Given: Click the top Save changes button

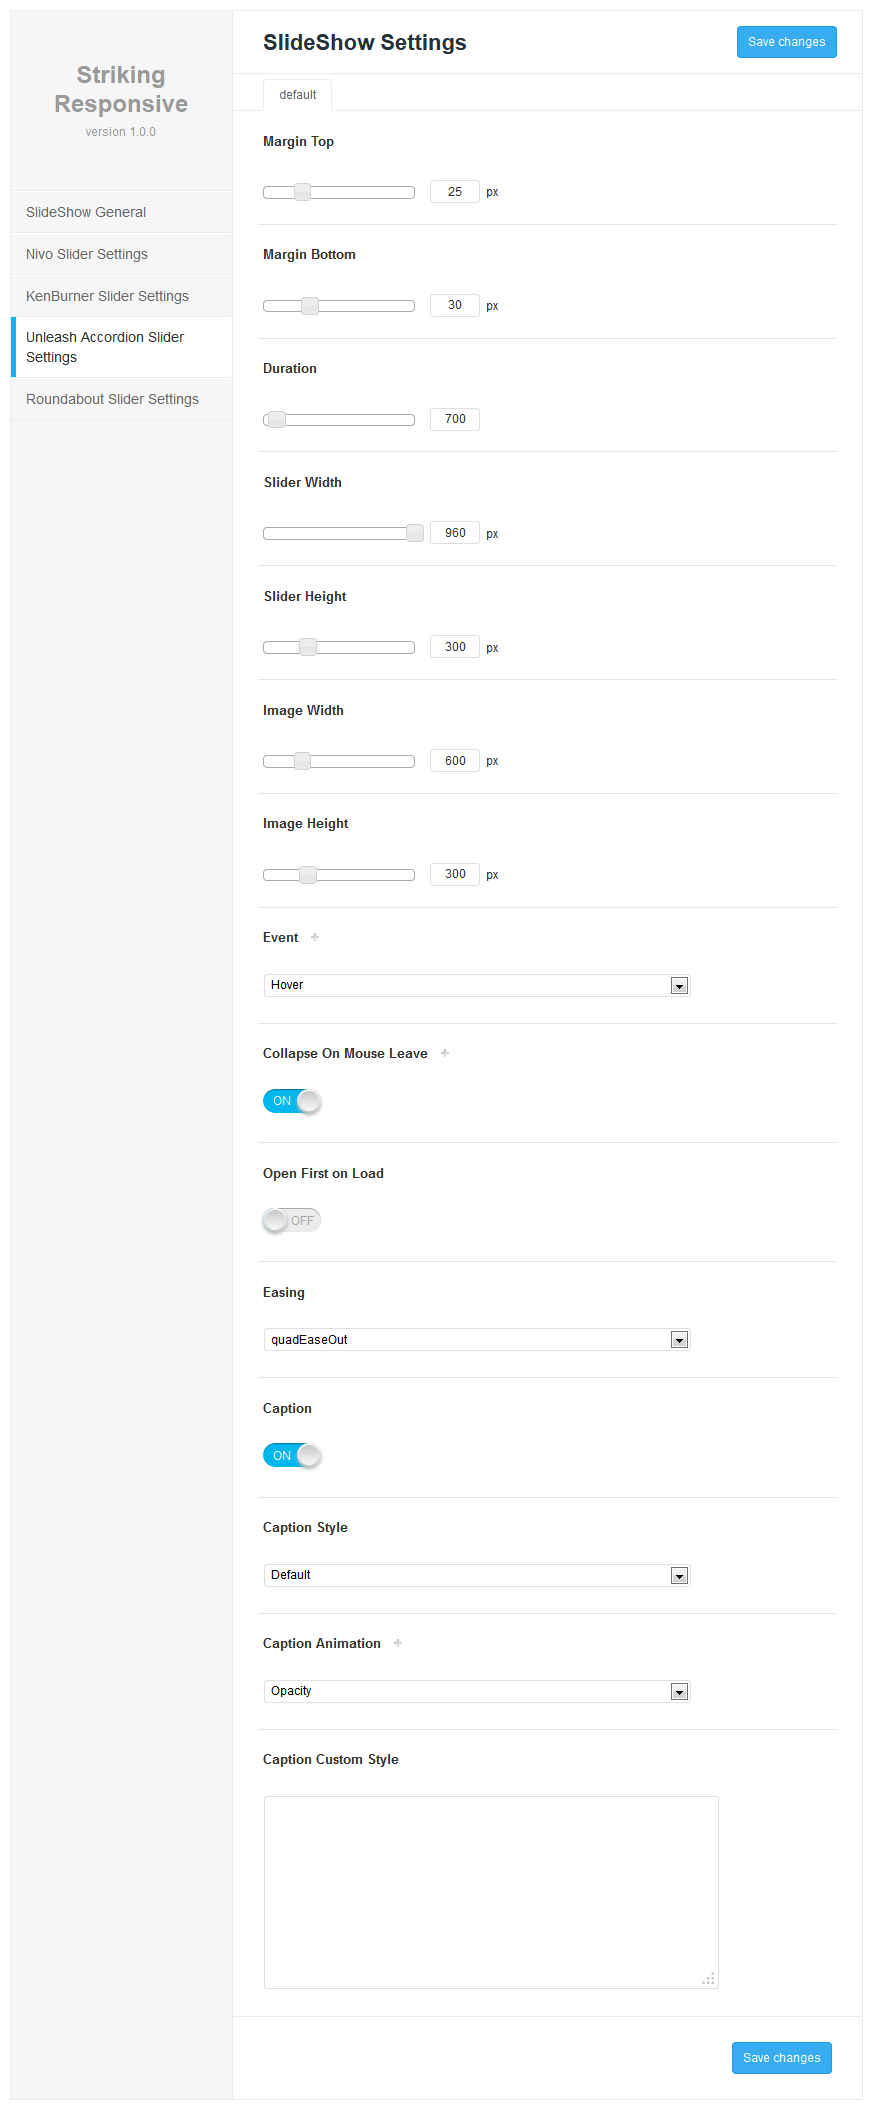Looking at the screenshot, I should click(x=786, y=42).
